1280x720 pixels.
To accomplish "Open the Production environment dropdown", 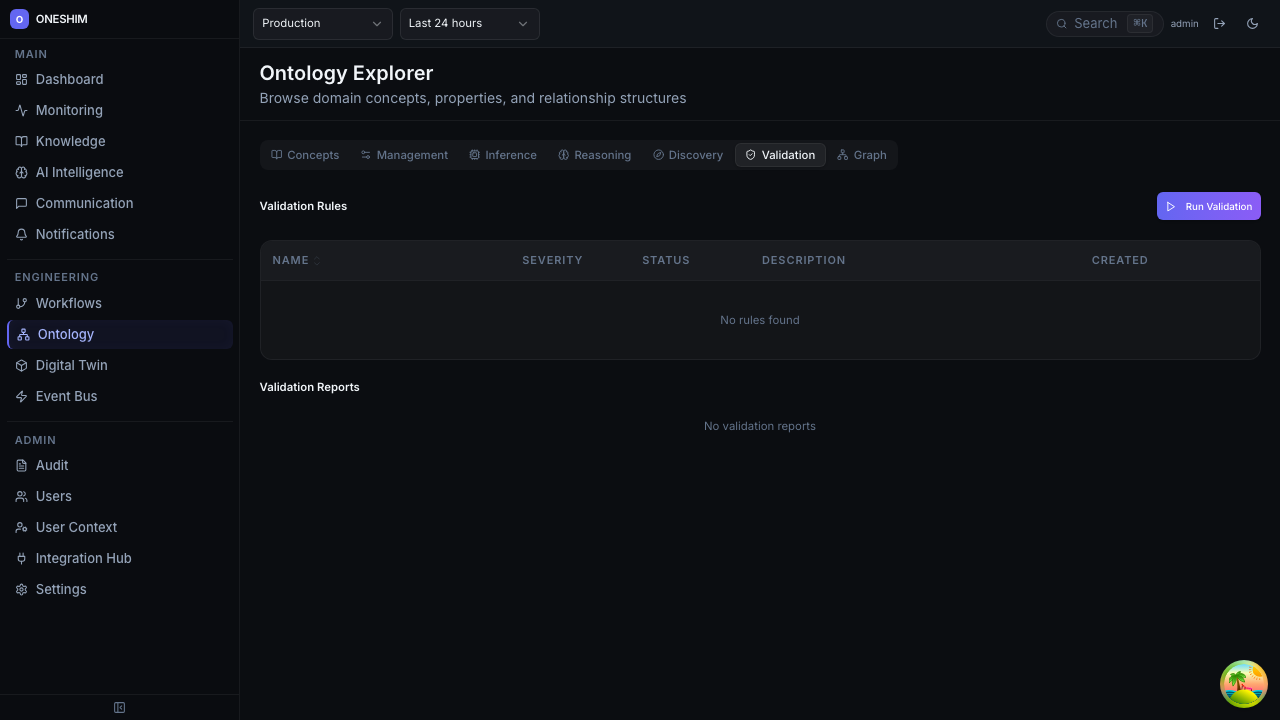I will [x=322, y=23].
